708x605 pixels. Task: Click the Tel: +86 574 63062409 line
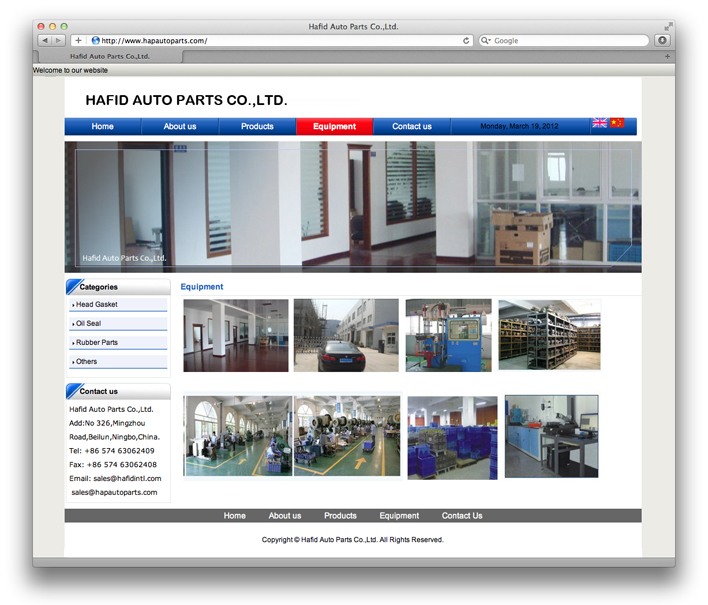pos(112,451)
